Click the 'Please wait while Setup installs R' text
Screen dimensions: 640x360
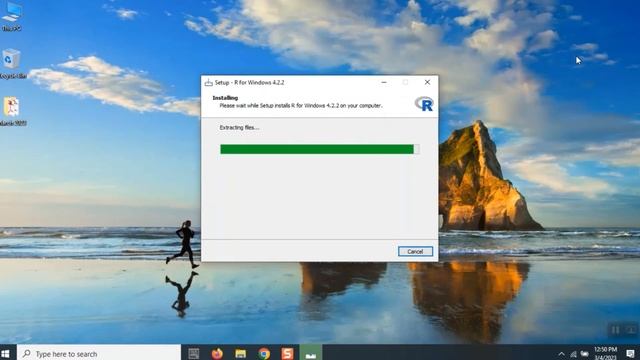pos(301,106)
